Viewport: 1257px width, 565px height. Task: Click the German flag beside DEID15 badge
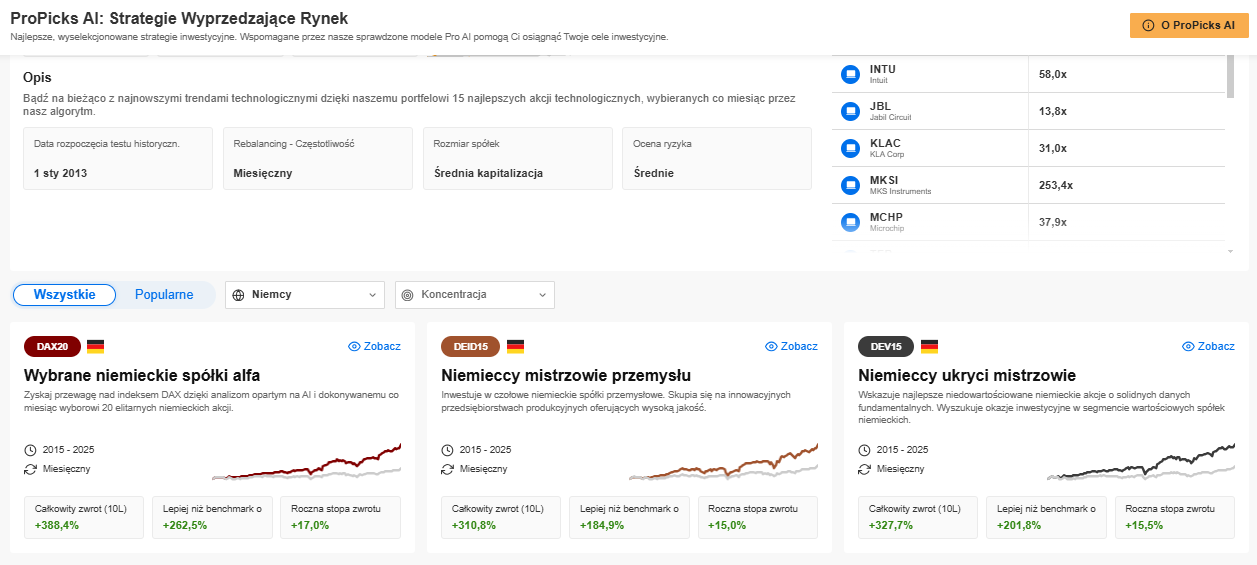pyautogui.click(x=513, y=347)
